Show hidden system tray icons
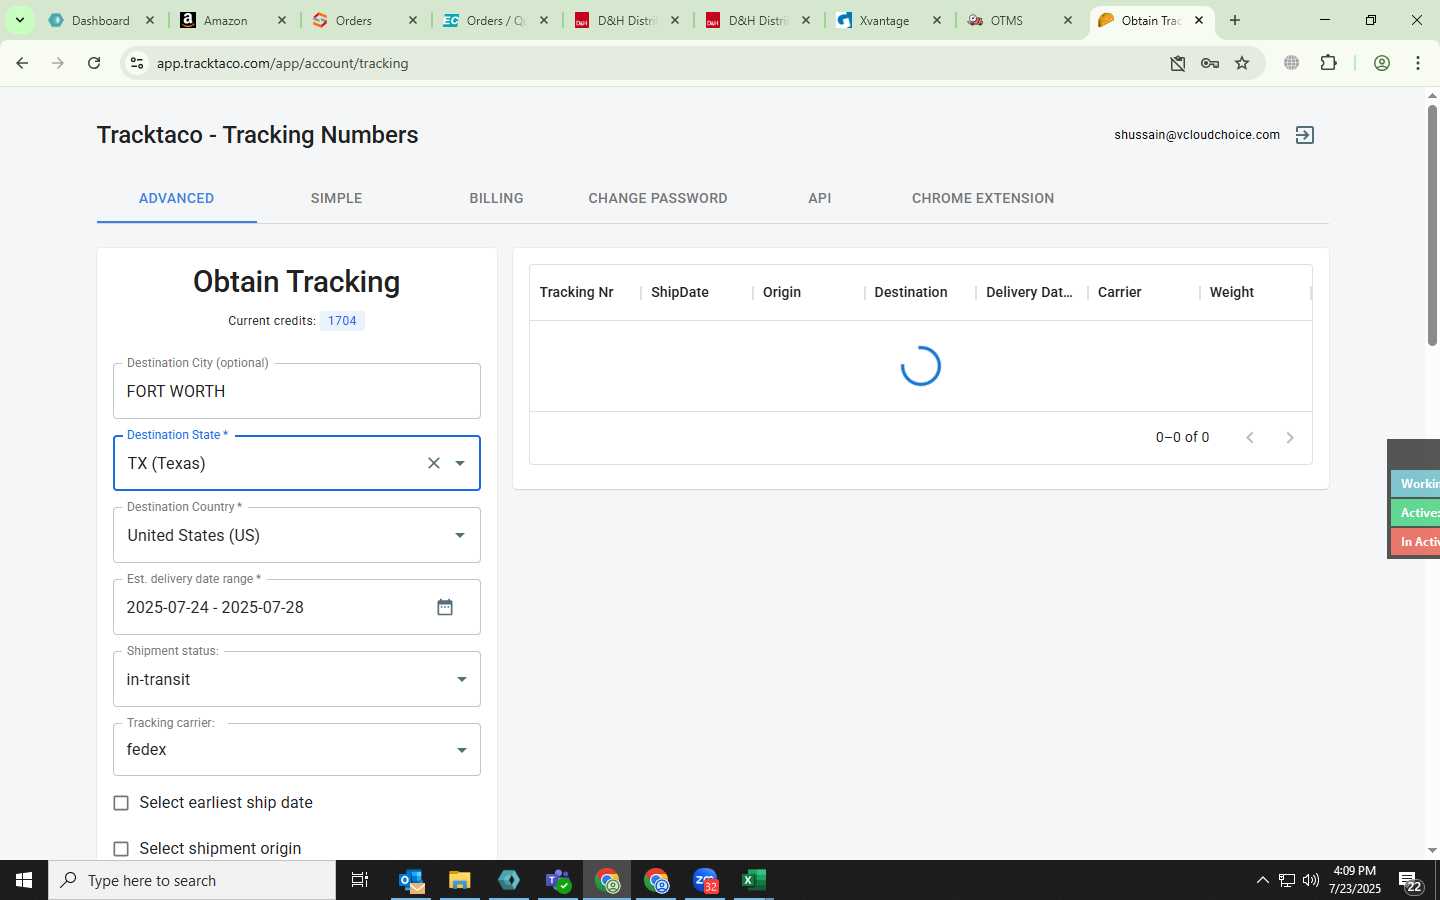This screenshot has height=900, width=1440. [x=1262, y=880]
